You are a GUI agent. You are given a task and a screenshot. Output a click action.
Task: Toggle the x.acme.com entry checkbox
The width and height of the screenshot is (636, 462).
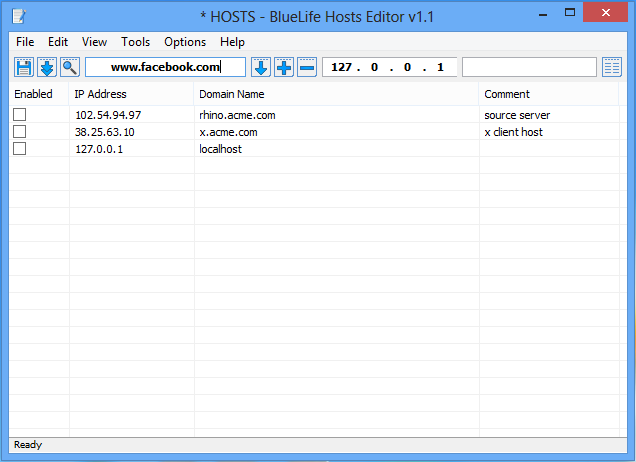(19, 132)
